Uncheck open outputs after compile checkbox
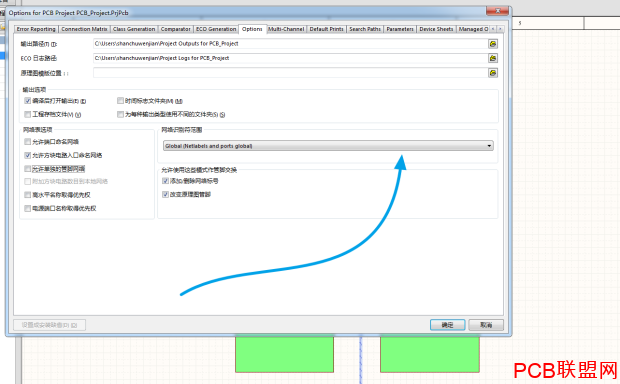The height and width of the screenshot is (384, 620). pyautogui.click(x=27, y=101)
